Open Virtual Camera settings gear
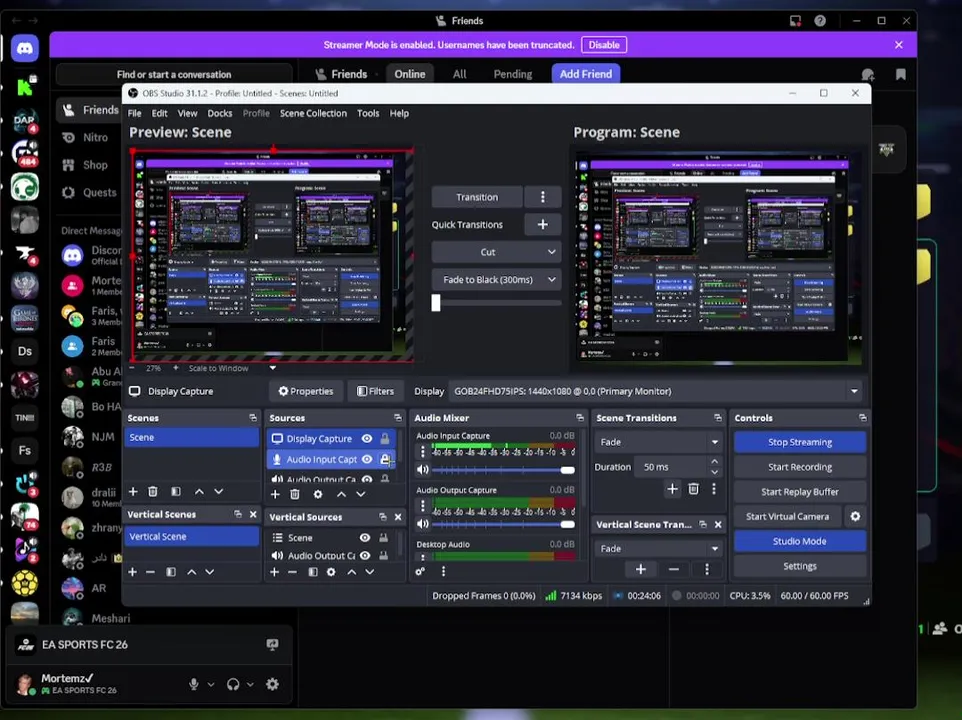The height and width of the screenshot is (720, 962). pyautogui.click(x=855, y=516)
